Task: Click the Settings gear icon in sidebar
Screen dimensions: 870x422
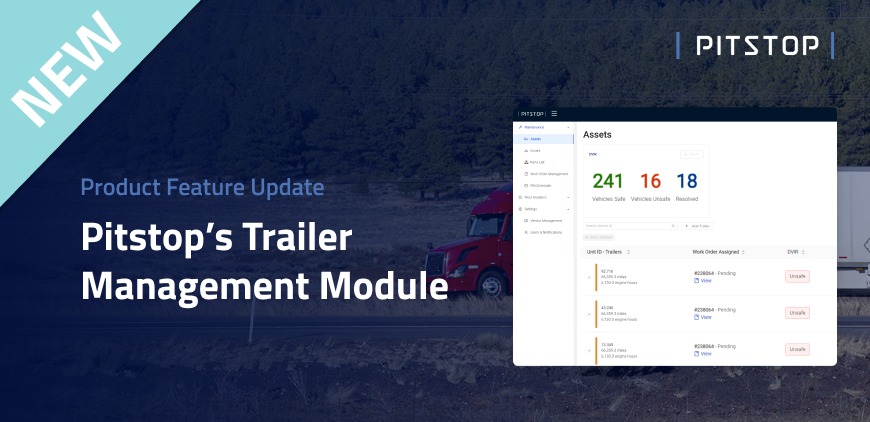Action: click(x=520, y=209)
